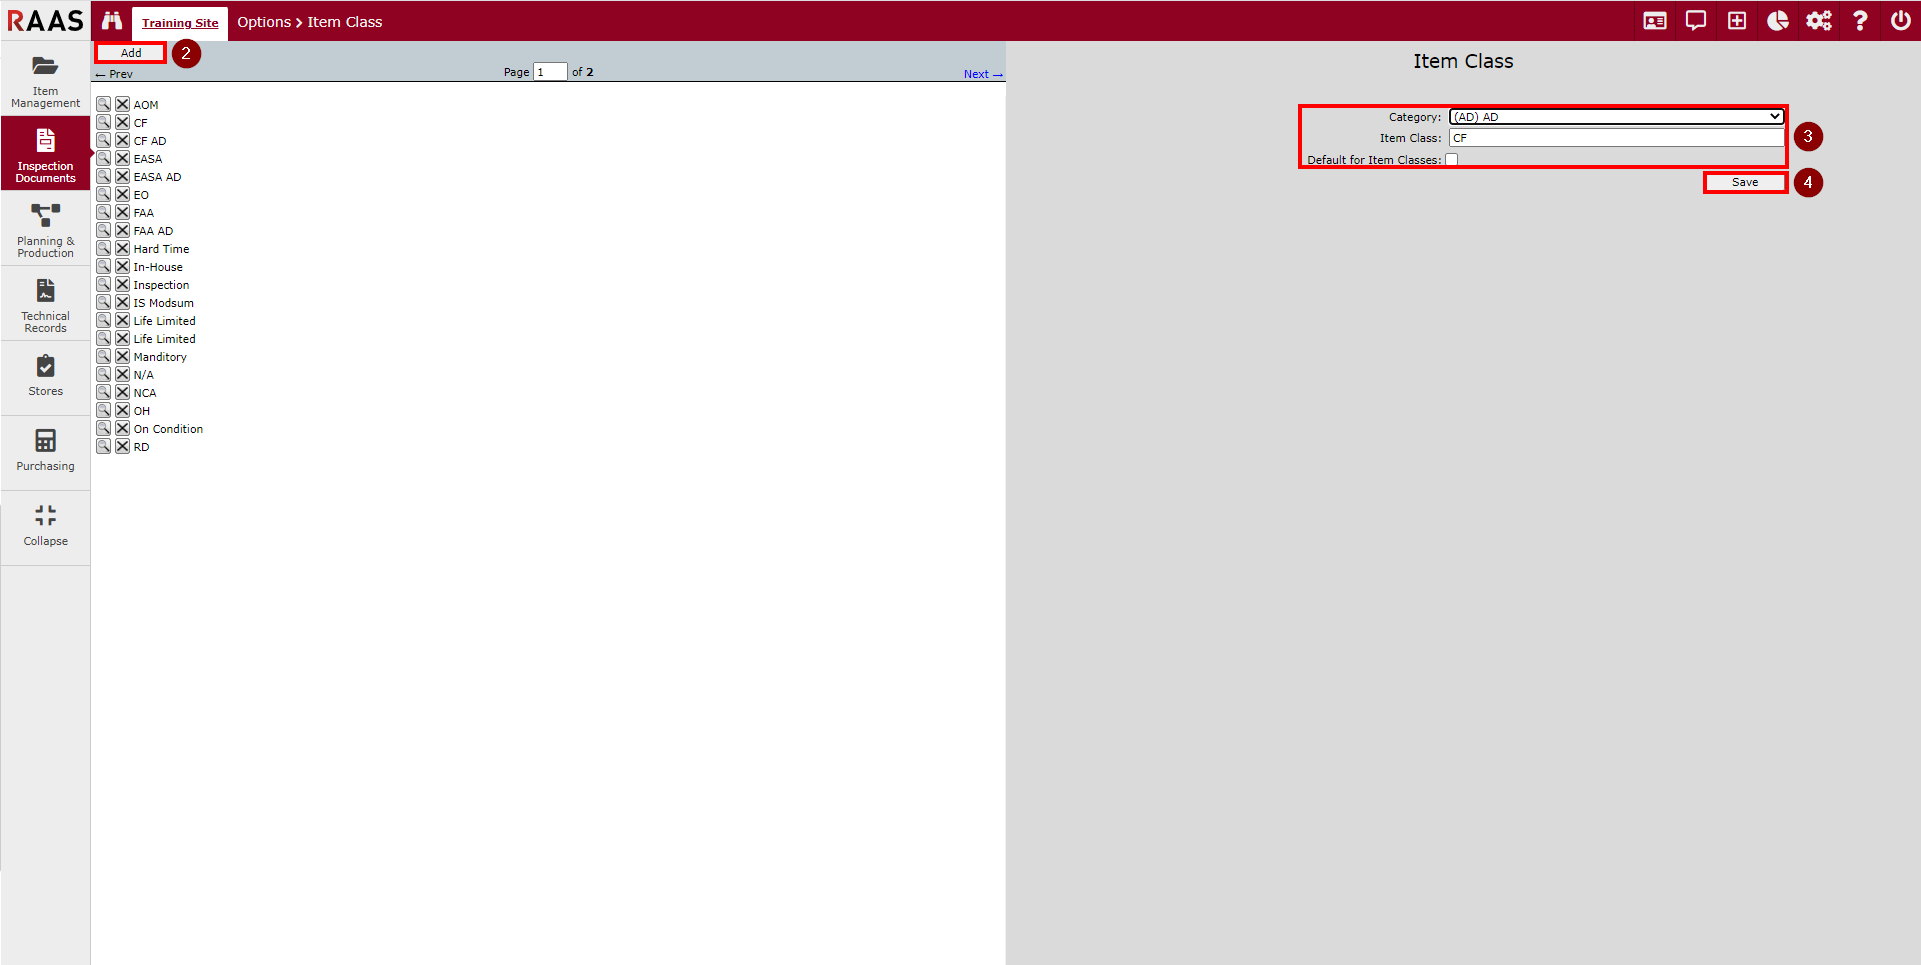Open Item Management sidebar menu
The width and height of the screenshot is (1921, 965).
pyautogui.click(x=45, y=81)
